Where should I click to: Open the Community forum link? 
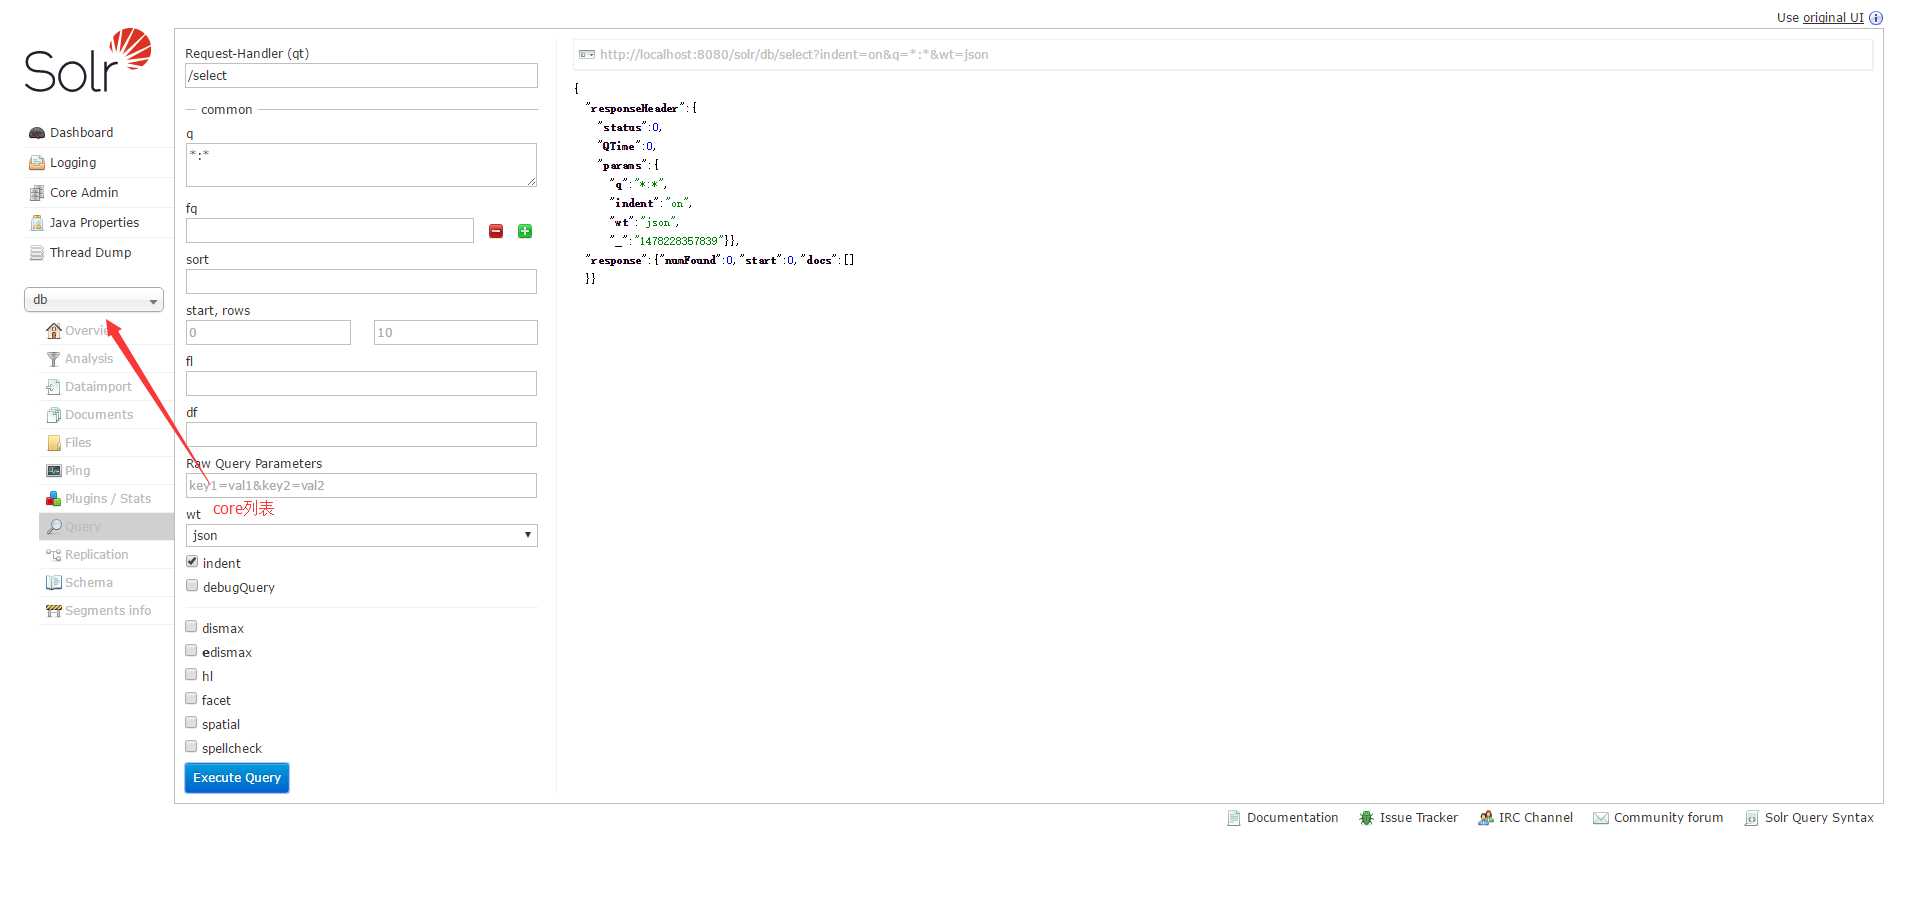click(x=1668, y=818)
